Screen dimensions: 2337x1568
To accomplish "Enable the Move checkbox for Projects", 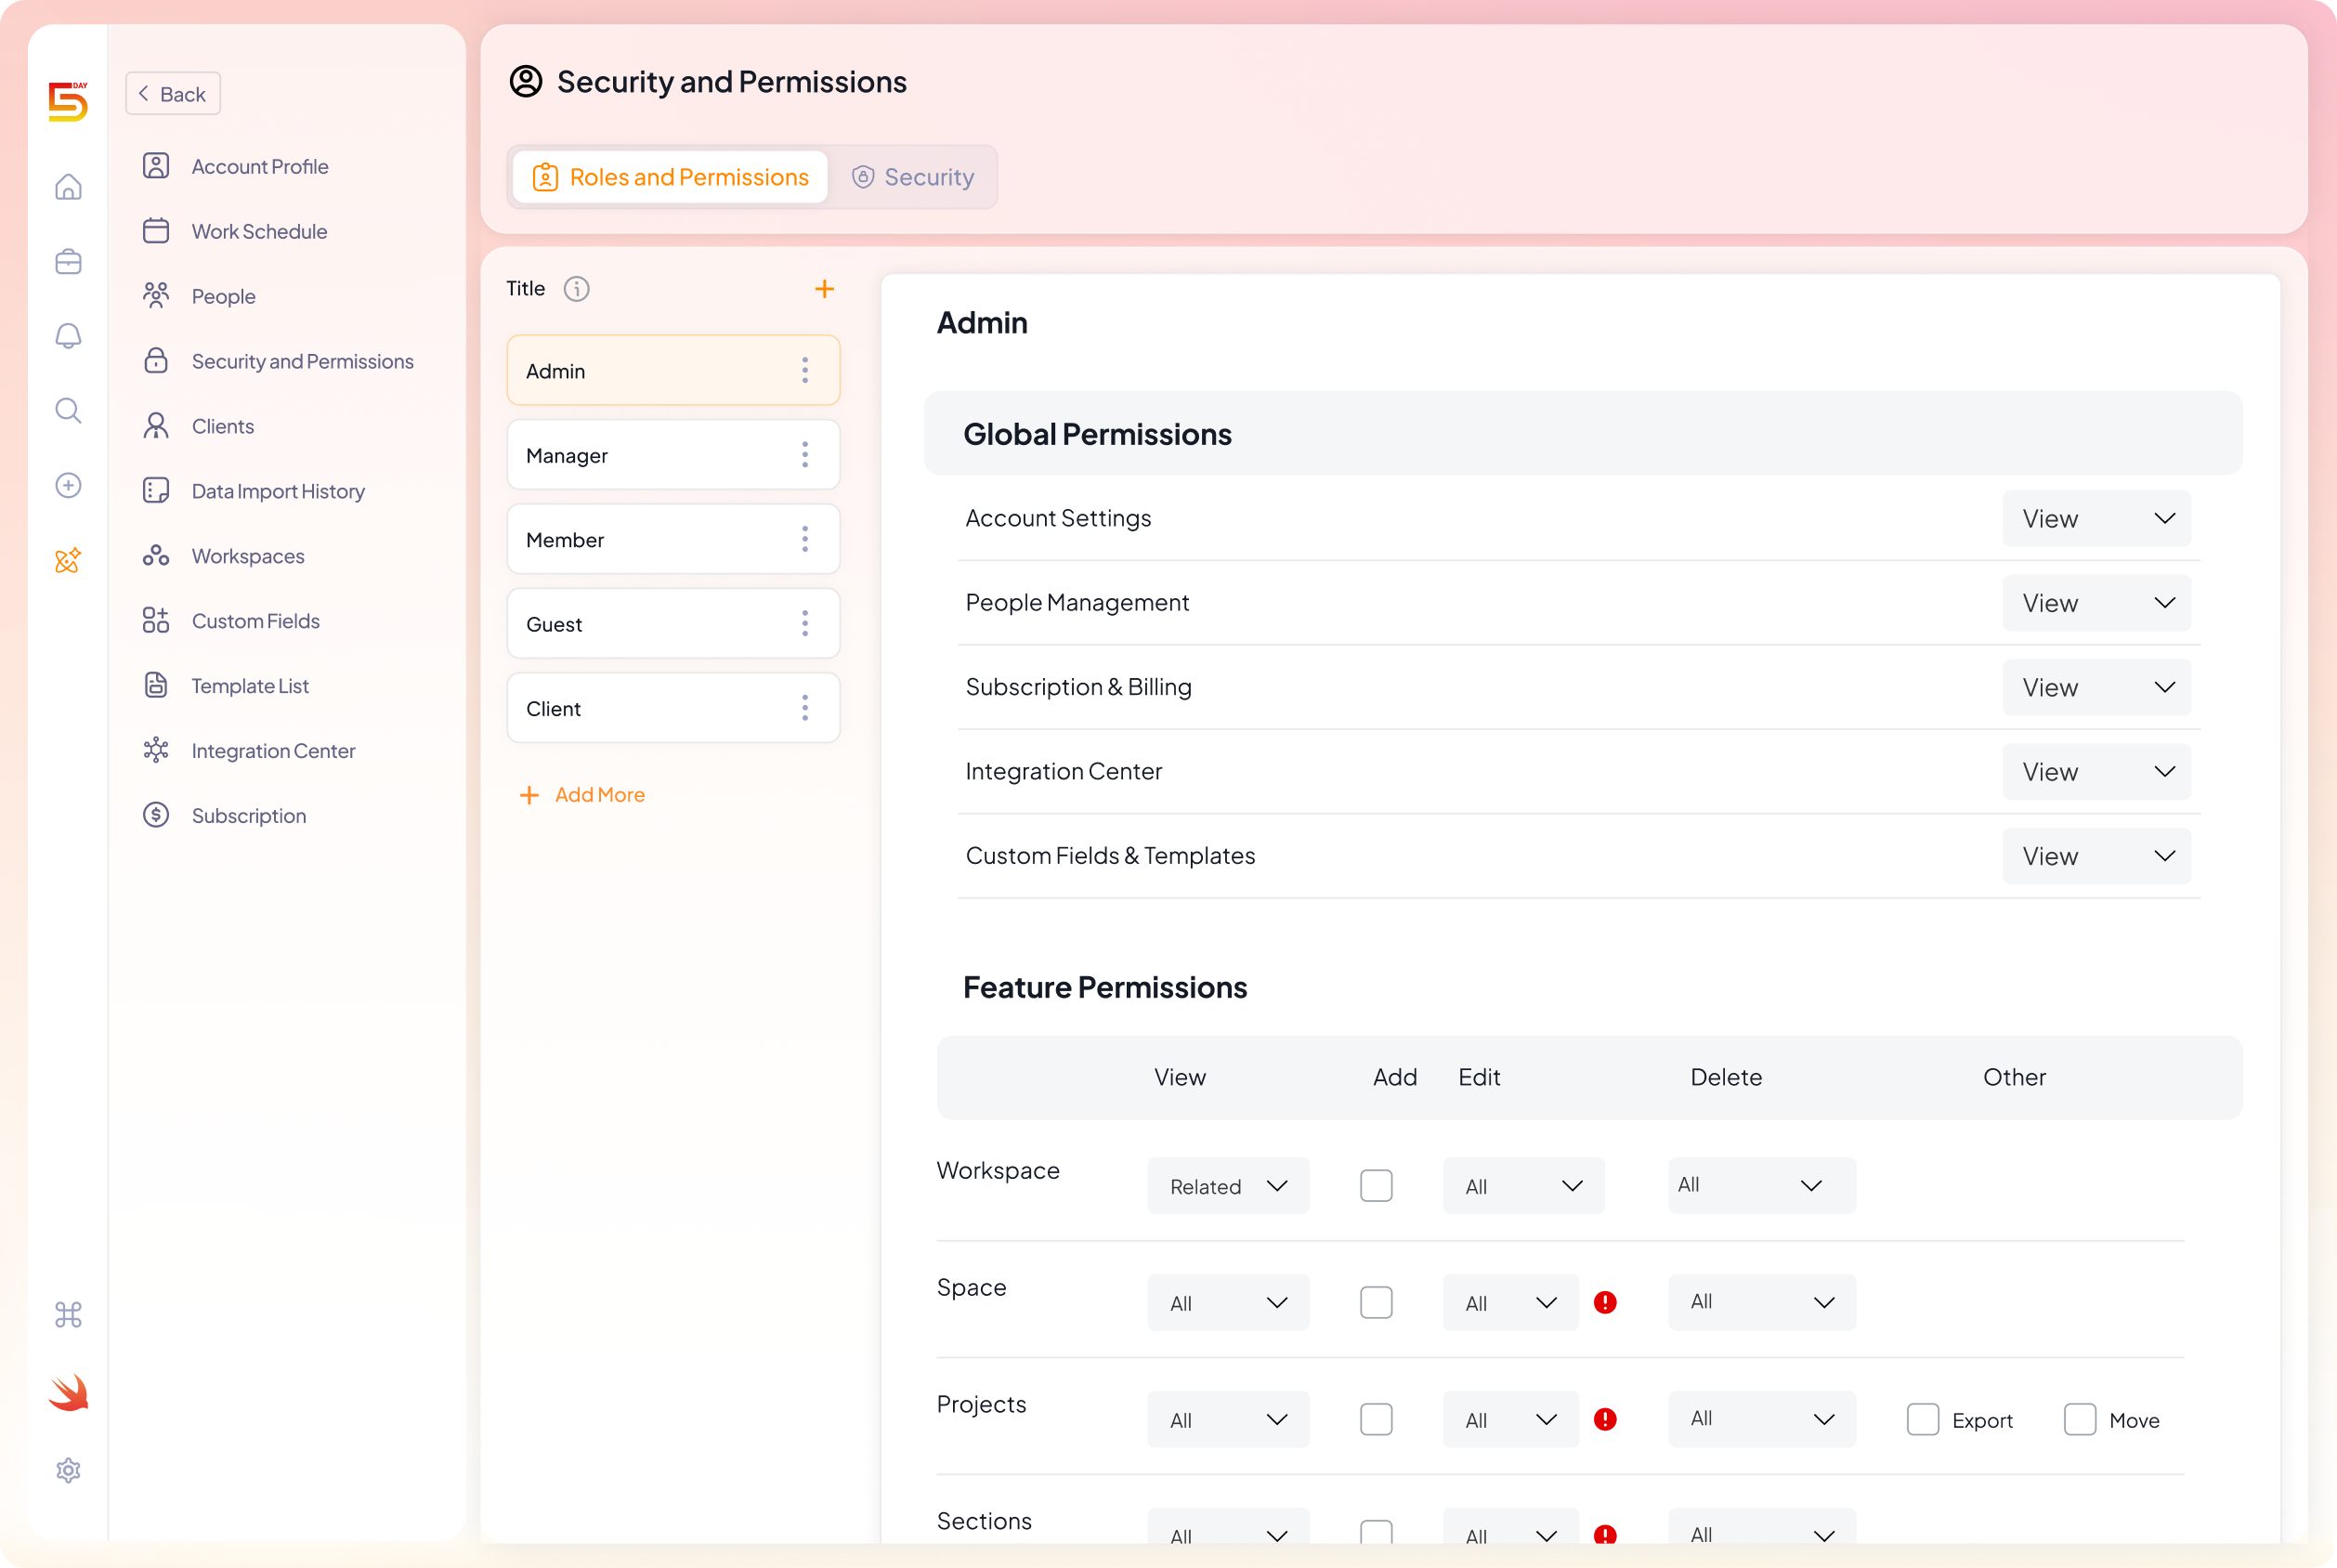I will [x=2080, y=1419].
